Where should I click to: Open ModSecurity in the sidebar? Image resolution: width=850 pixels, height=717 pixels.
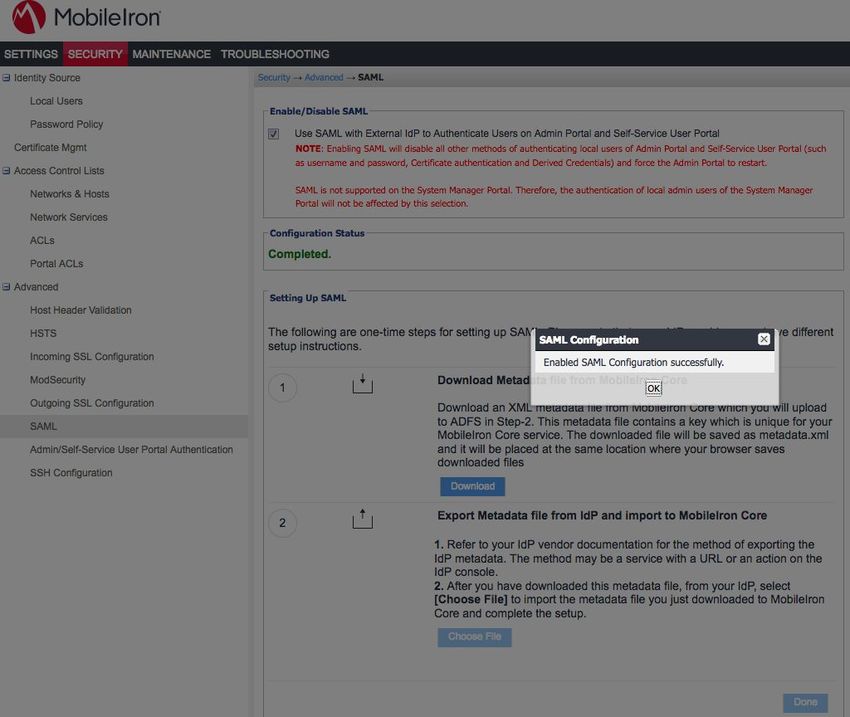coord(58,380)
